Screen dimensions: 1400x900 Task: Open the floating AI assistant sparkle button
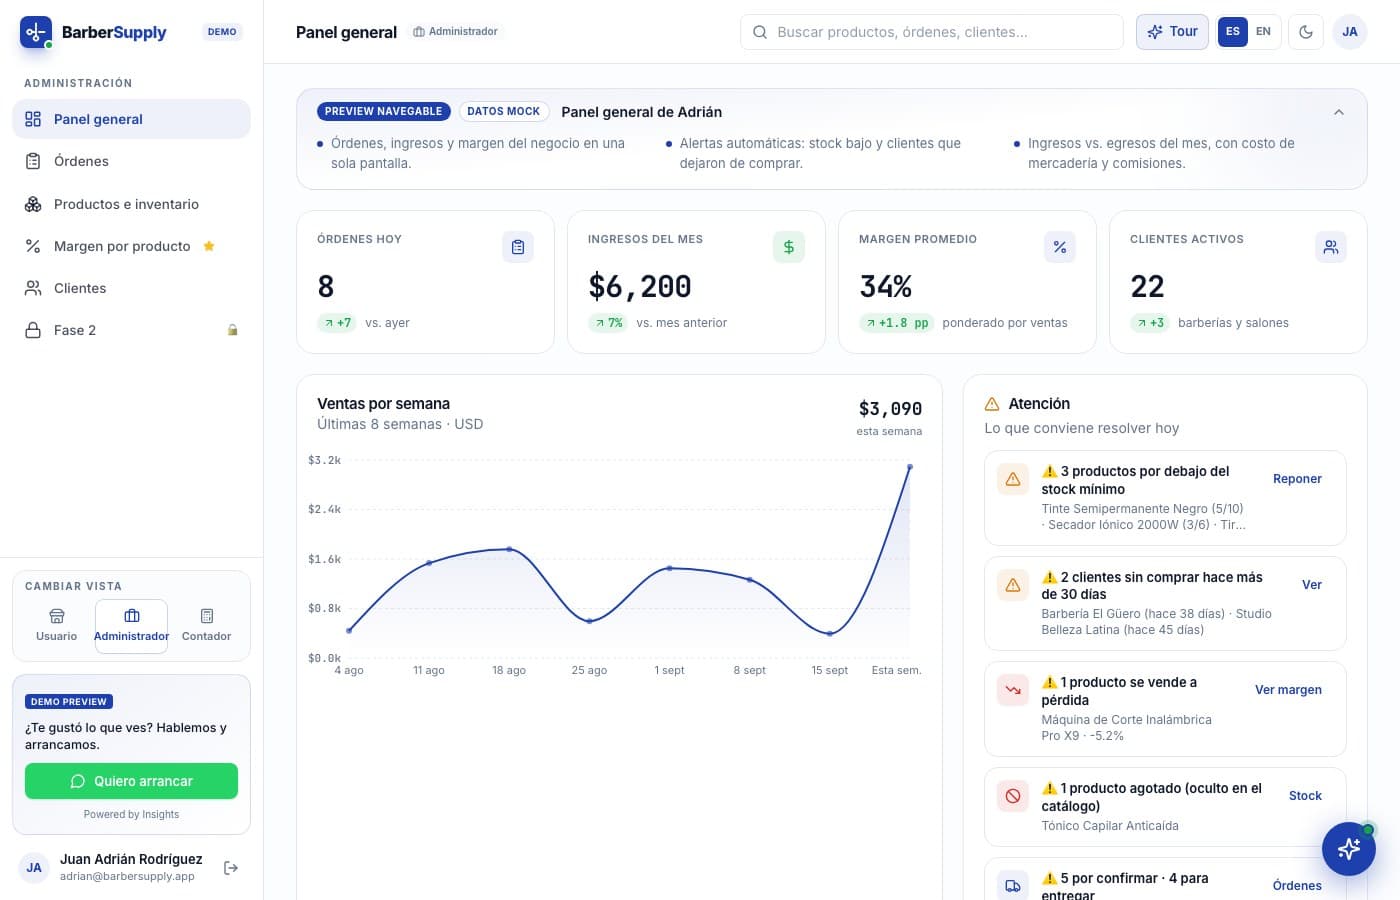1349,849
